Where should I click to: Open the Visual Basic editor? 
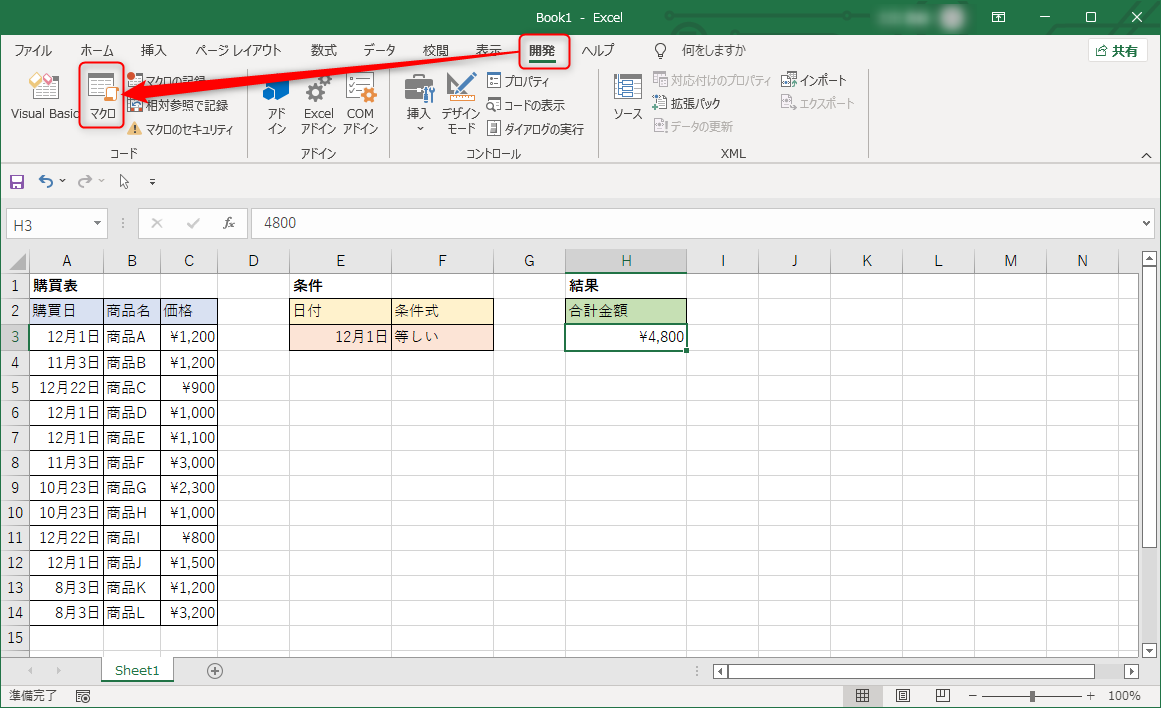[x=44, y=97]
